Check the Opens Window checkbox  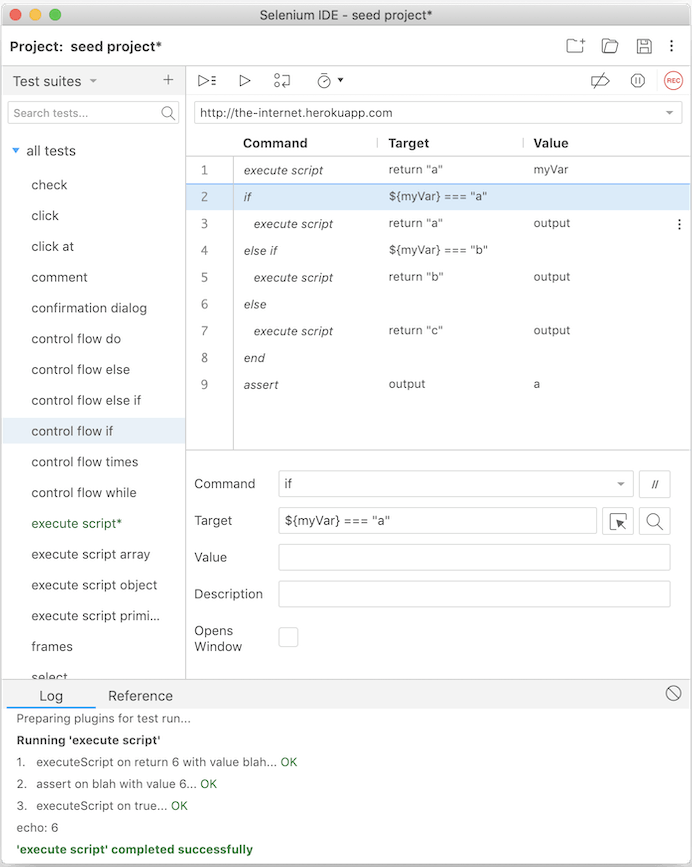288,637
